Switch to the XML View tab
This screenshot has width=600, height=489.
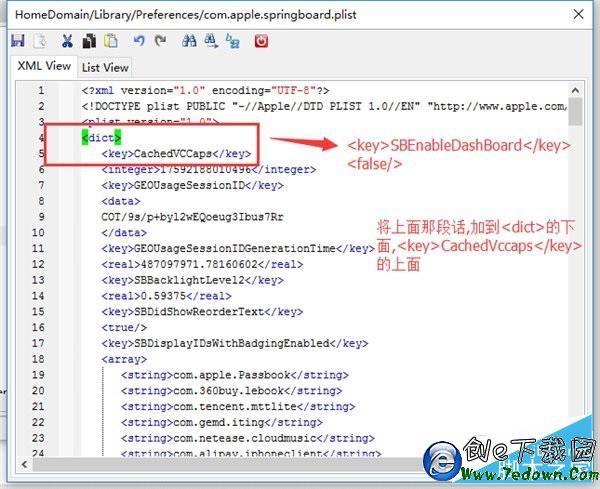tap(44, 66)
